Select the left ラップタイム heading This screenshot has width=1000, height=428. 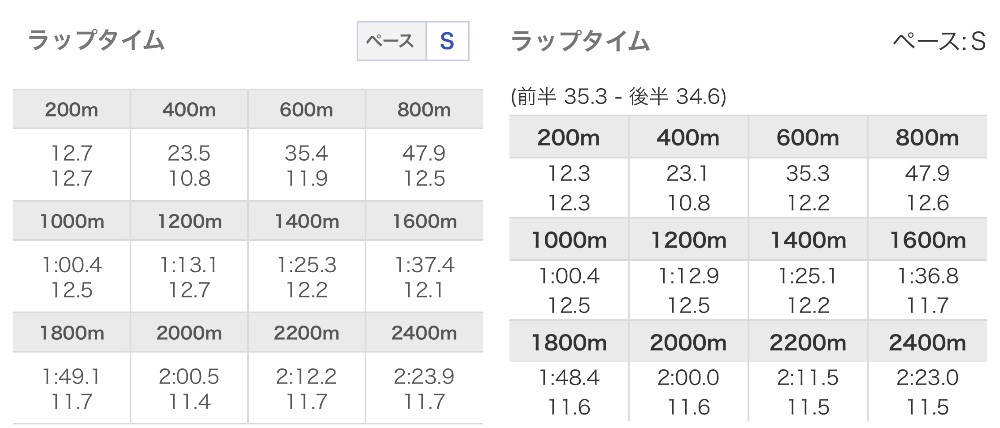coord(96,40)
